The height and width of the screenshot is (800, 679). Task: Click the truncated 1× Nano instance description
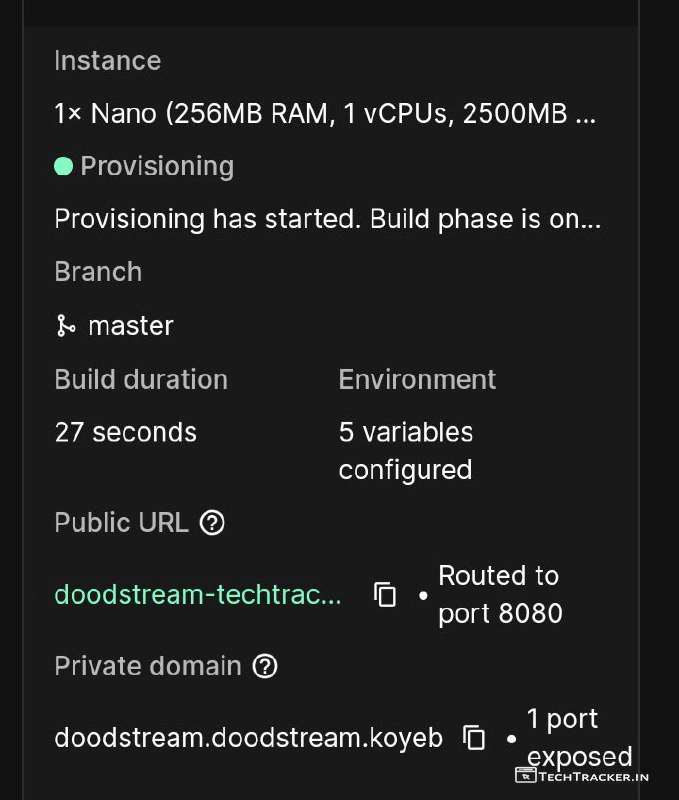(x=325, y=113)
